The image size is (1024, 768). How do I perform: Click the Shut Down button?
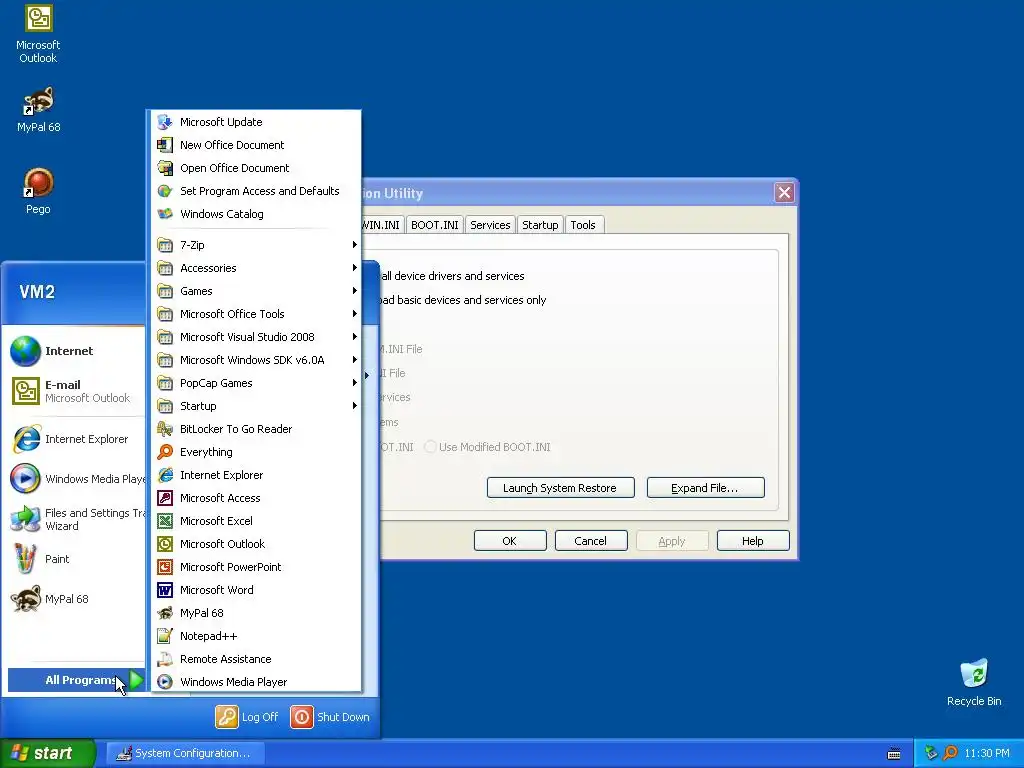coord(330,717)
